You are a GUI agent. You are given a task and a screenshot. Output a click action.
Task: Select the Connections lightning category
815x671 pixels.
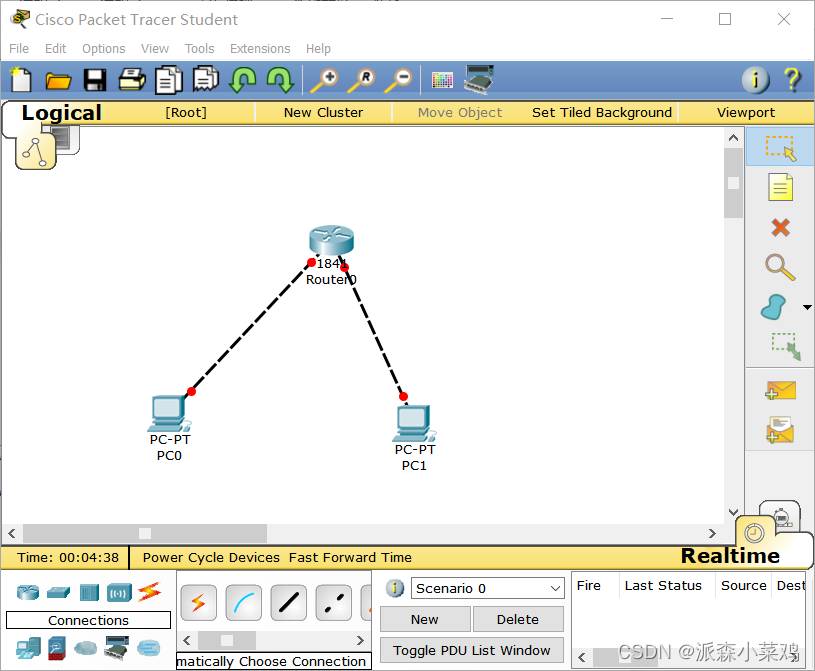pos(149,592)
